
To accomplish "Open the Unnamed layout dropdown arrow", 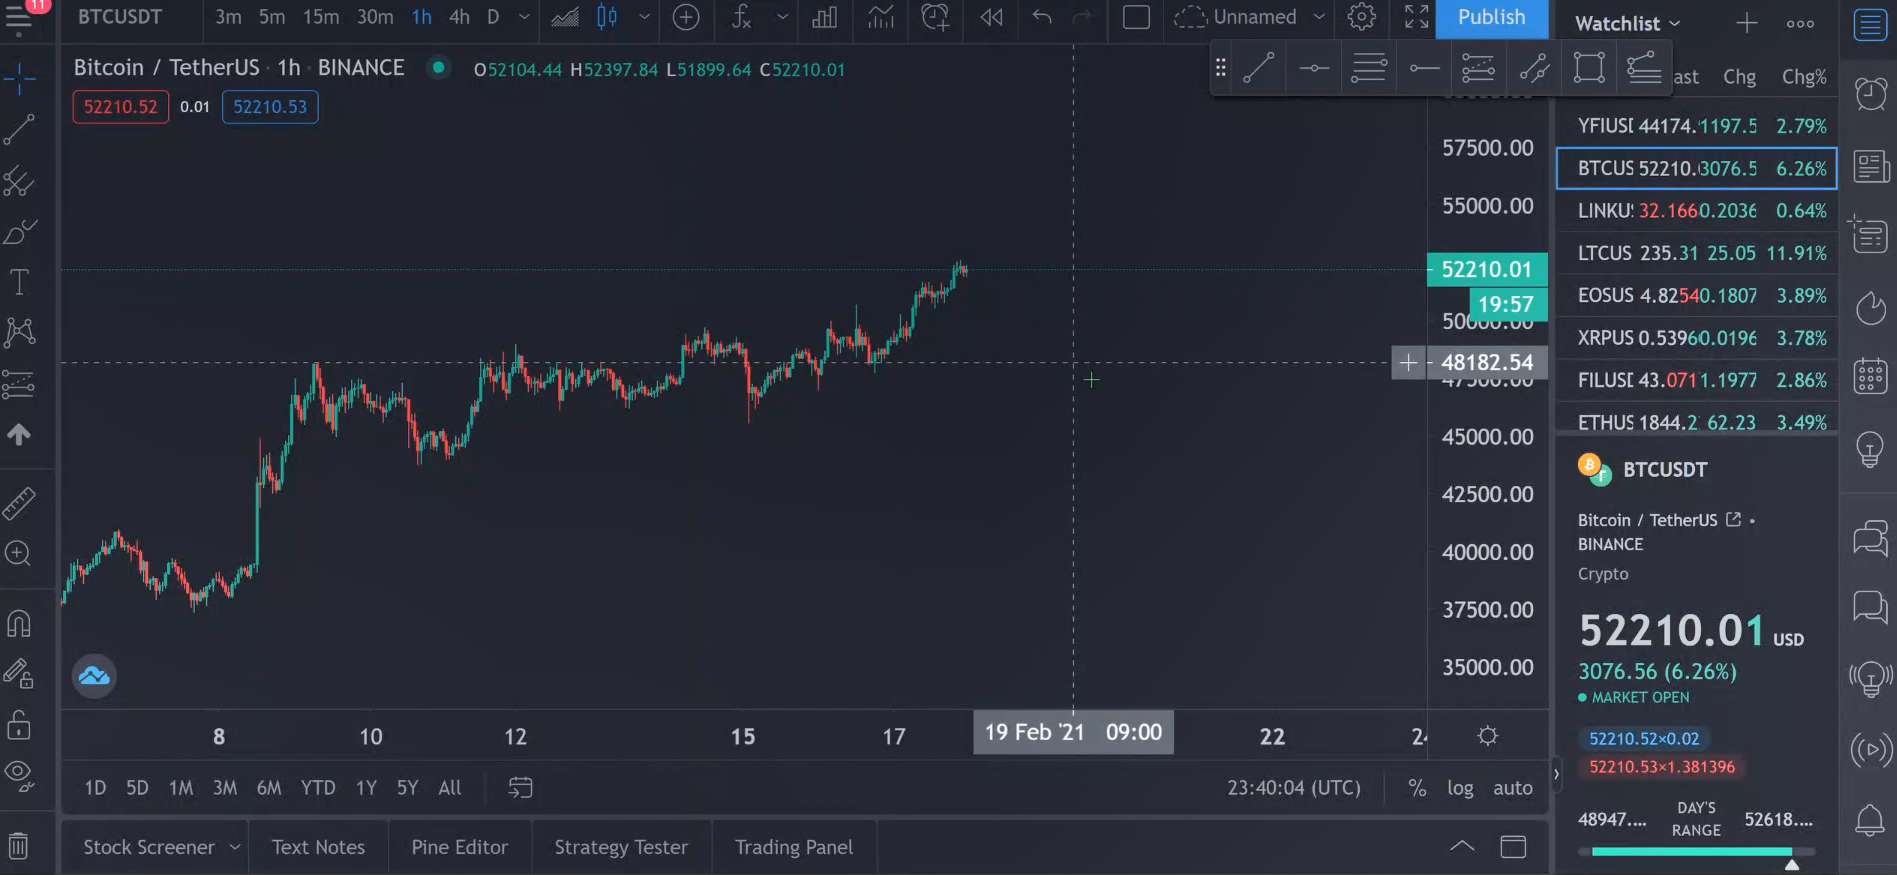I will (1319, 17).
